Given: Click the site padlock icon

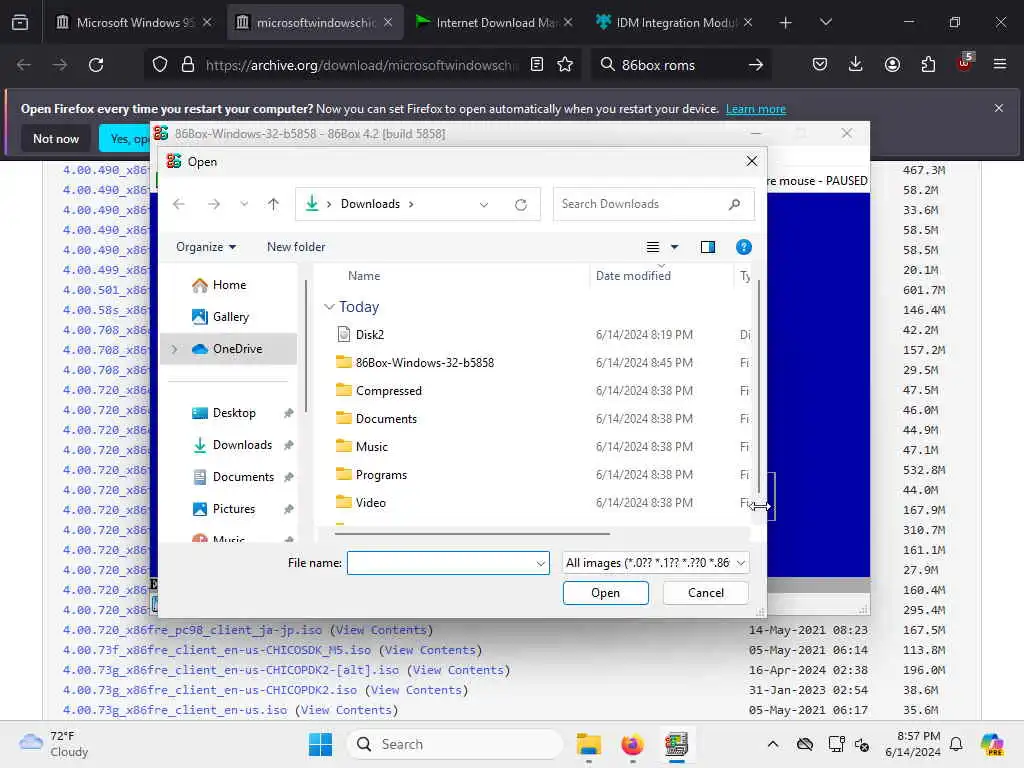Looking at the screenshot, I should tap(188, 65).
